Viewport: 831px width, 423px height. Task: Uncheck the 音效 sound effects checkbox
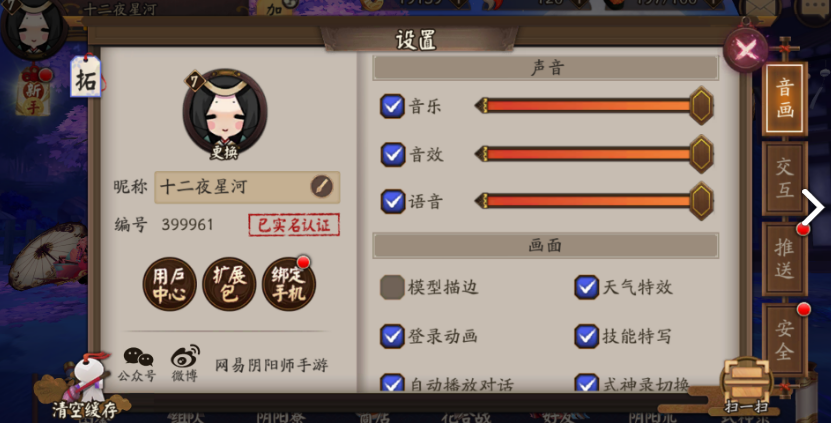(x=392, y=154)
